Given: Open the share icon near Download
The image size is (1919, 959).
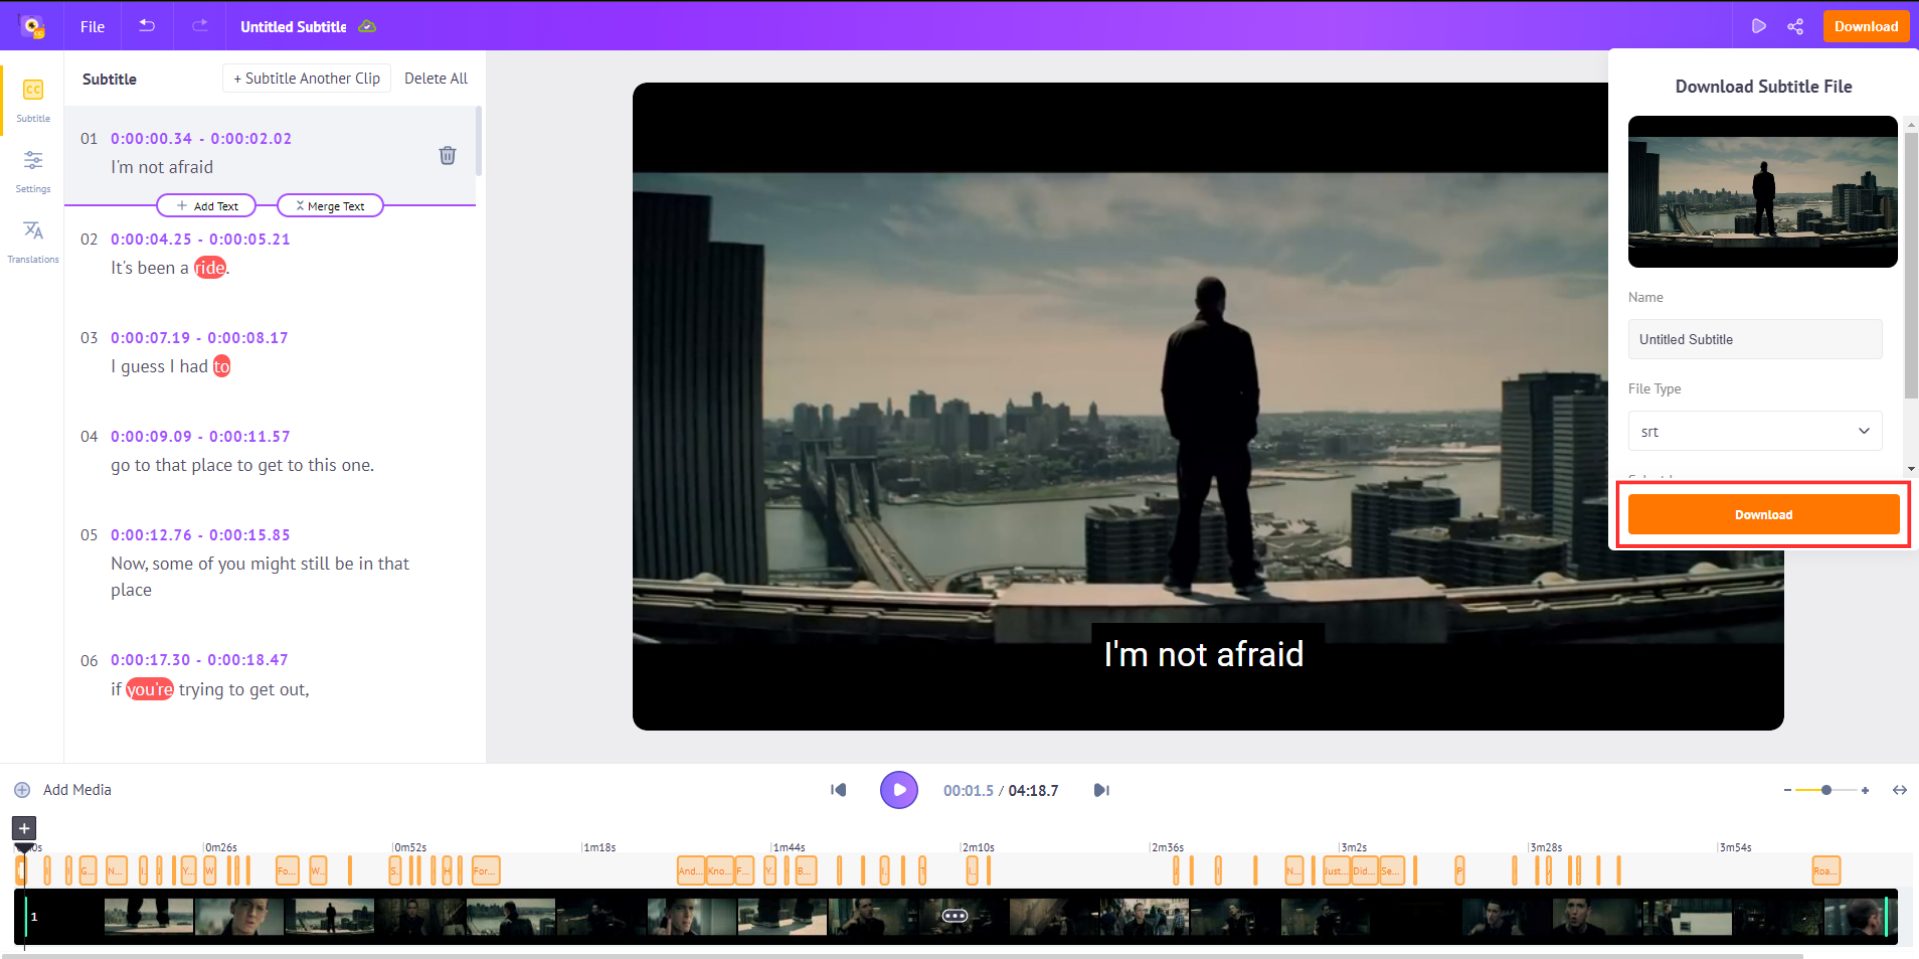Looking at the screenshot, I should (x=1795, y=26).
